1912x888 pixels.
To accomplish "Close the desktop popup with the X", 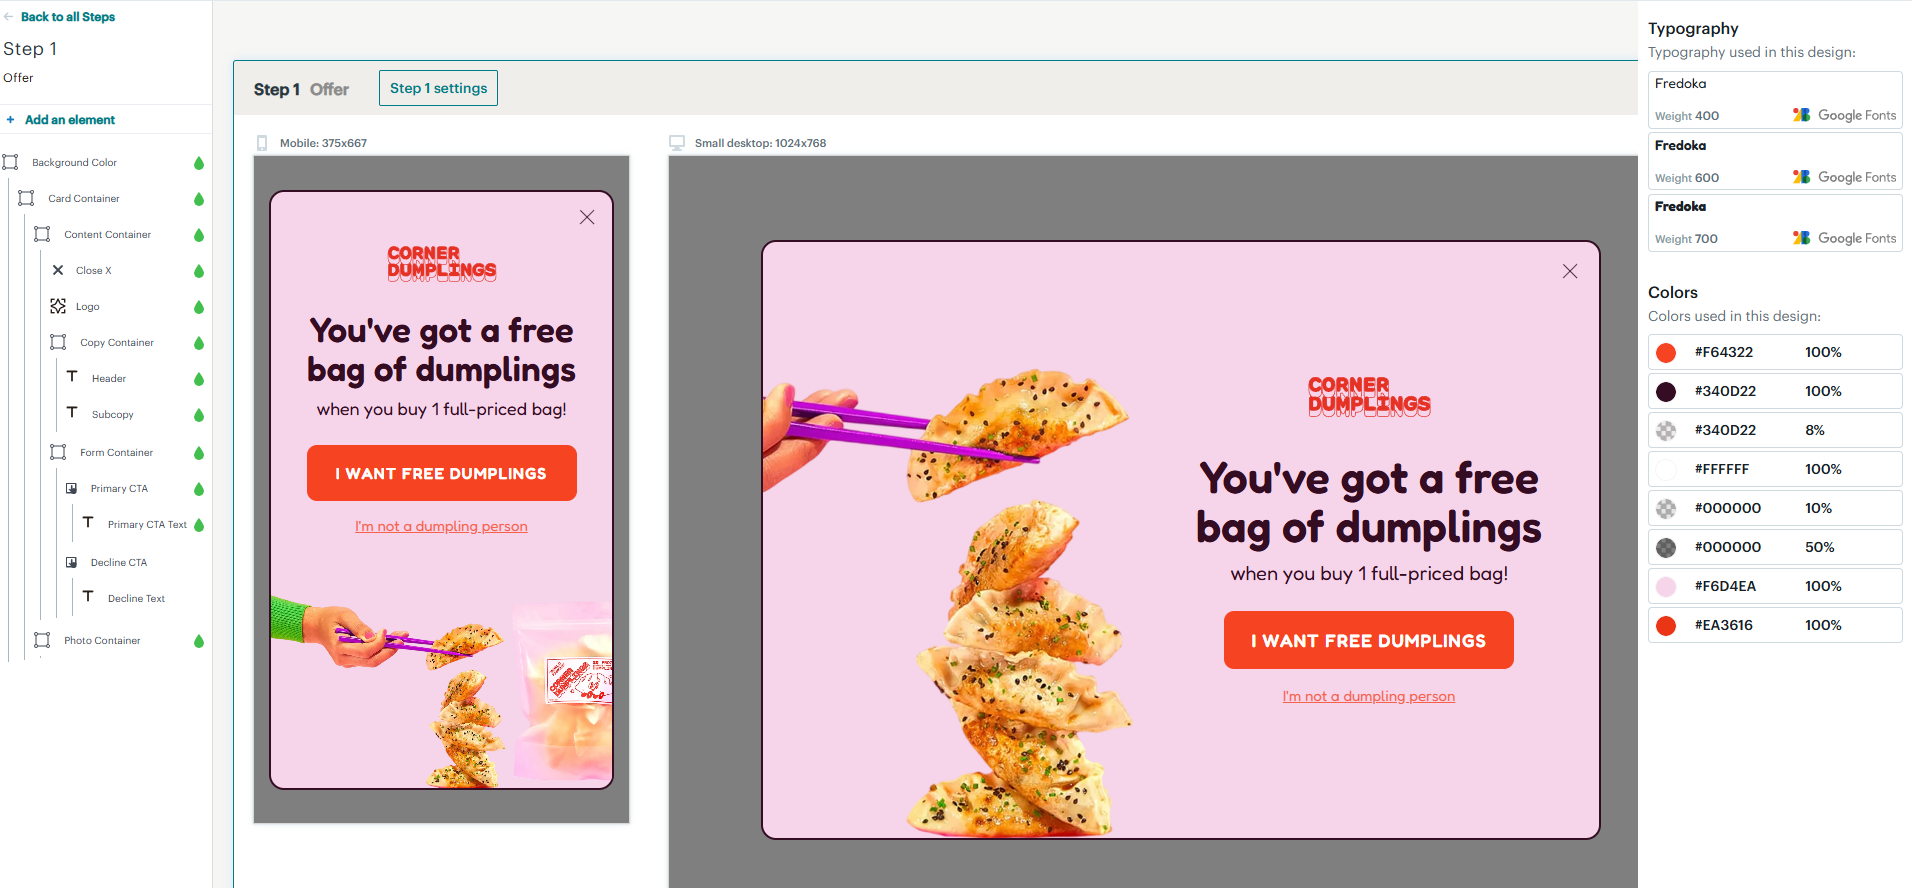I will pyautogui.click(x=1570, y=271).
